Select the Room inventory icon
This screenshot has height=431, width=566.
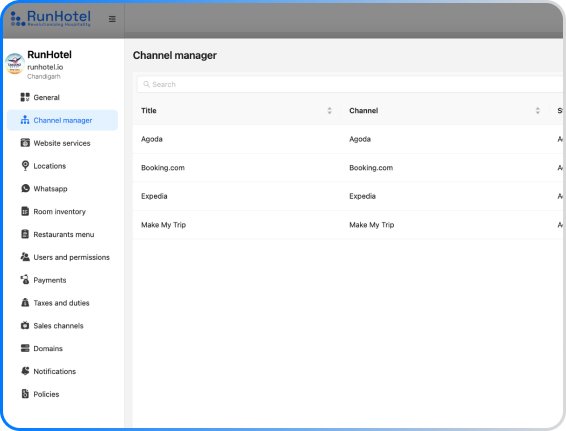coord(25,211)
